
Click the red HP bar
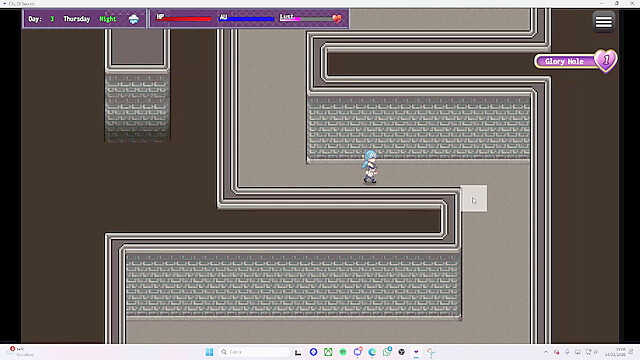184,19
